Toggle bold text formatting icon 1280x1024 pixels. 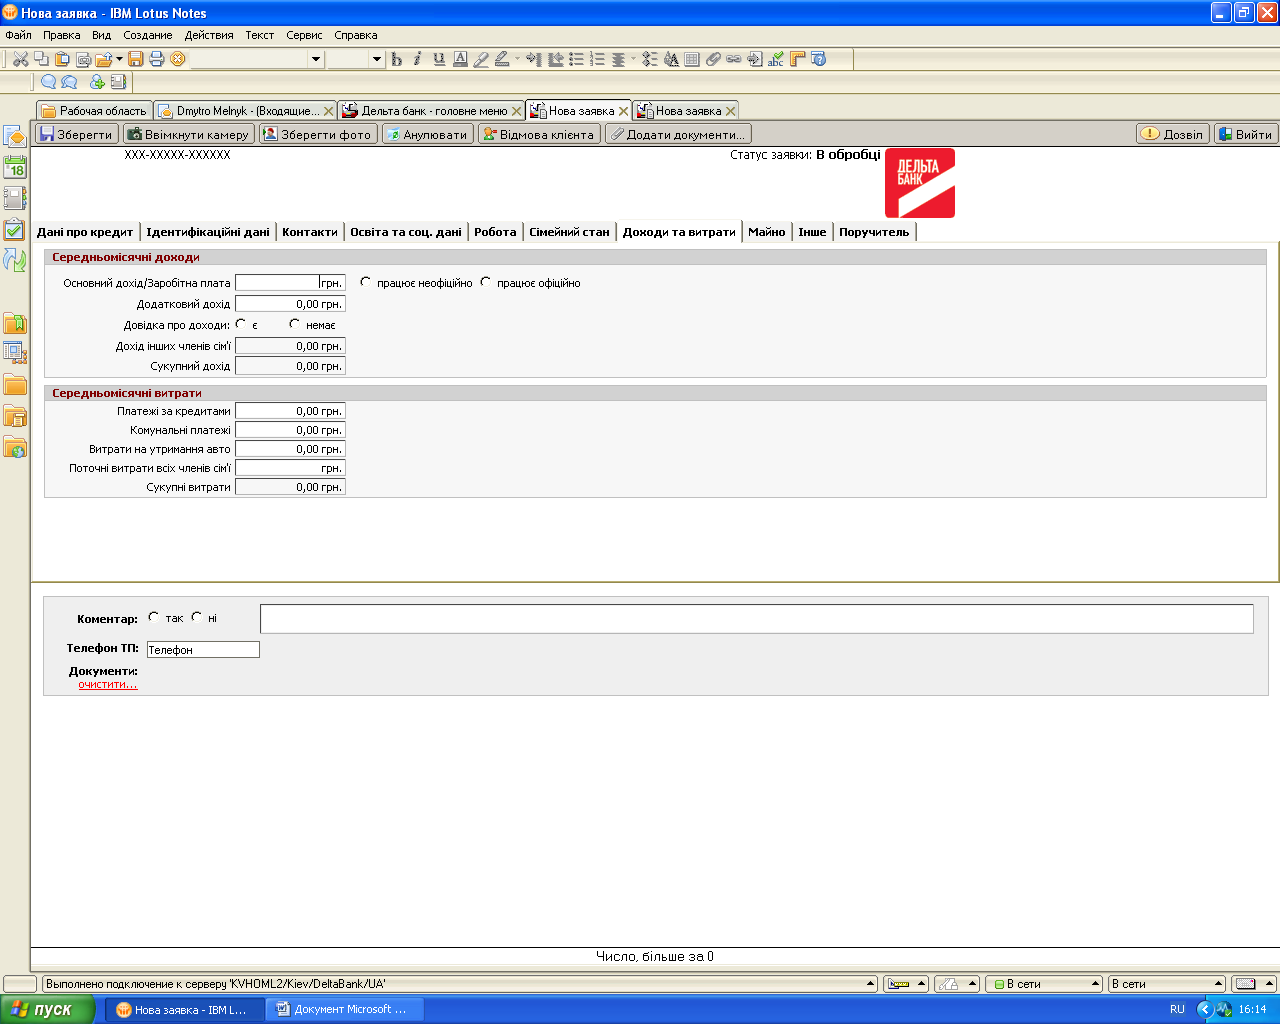tap(396, 59)
